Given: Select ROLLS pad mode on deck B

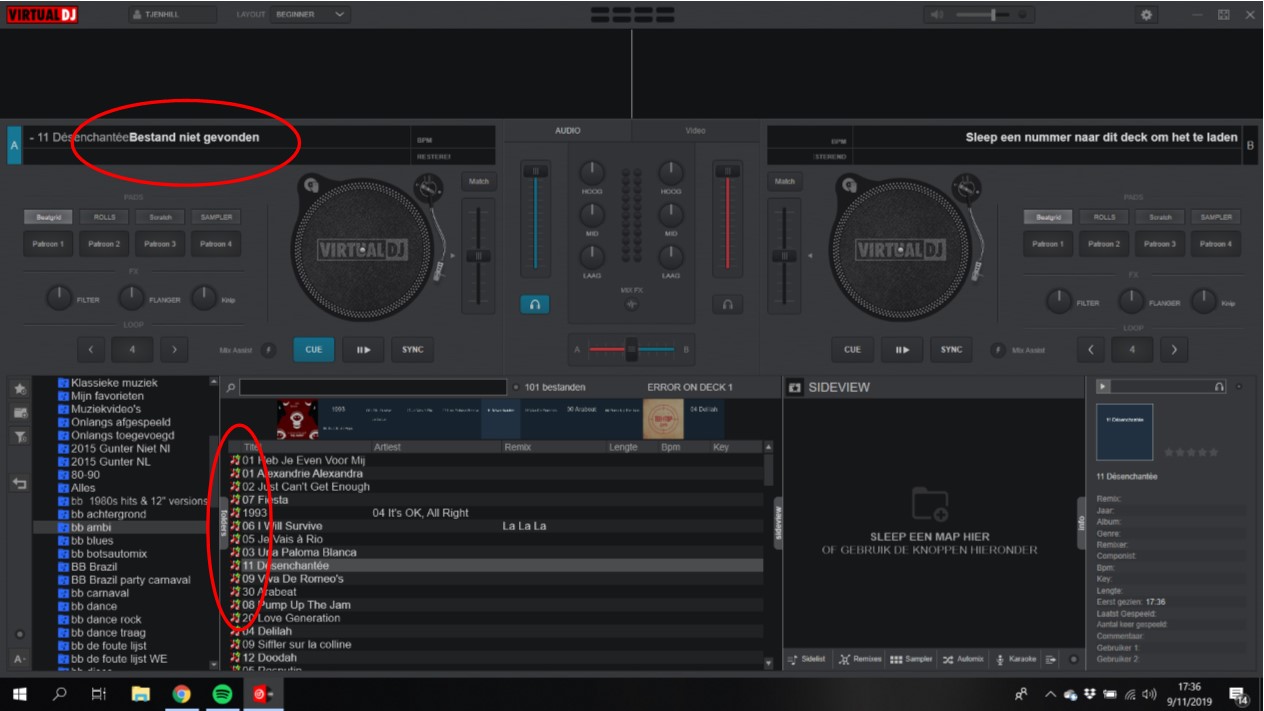Looking at the screenshot, I should [x=1104, y=217].
